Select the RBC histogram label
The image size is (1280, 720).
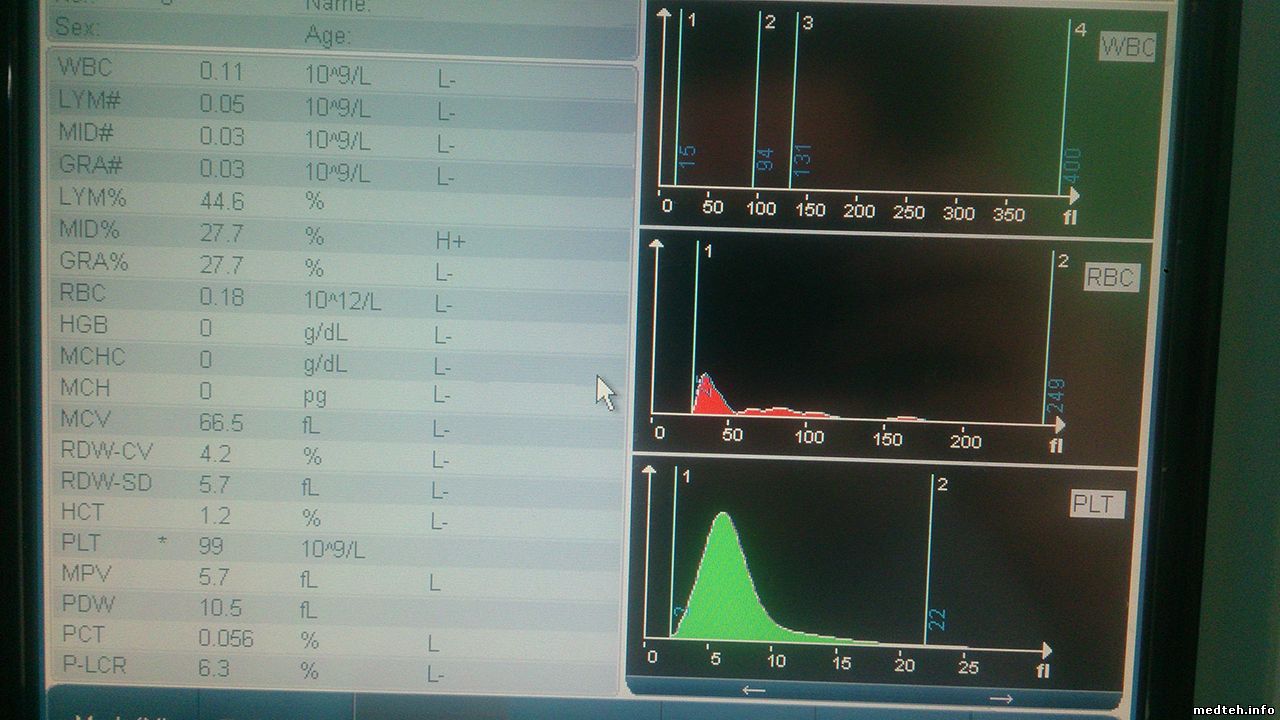point(1111,277)
